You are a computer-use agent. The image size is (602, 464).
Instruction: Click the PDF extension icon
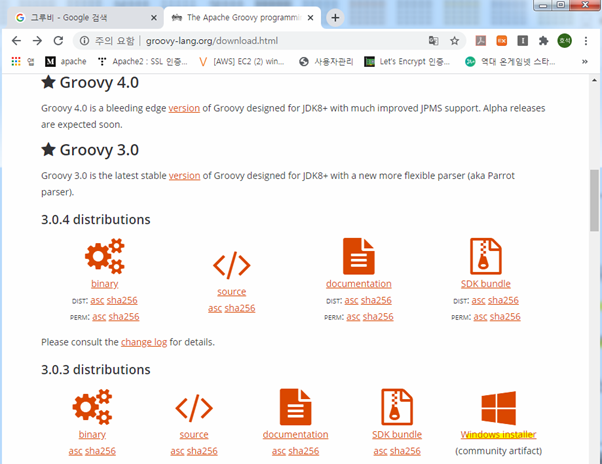click(x=481, y=41)
